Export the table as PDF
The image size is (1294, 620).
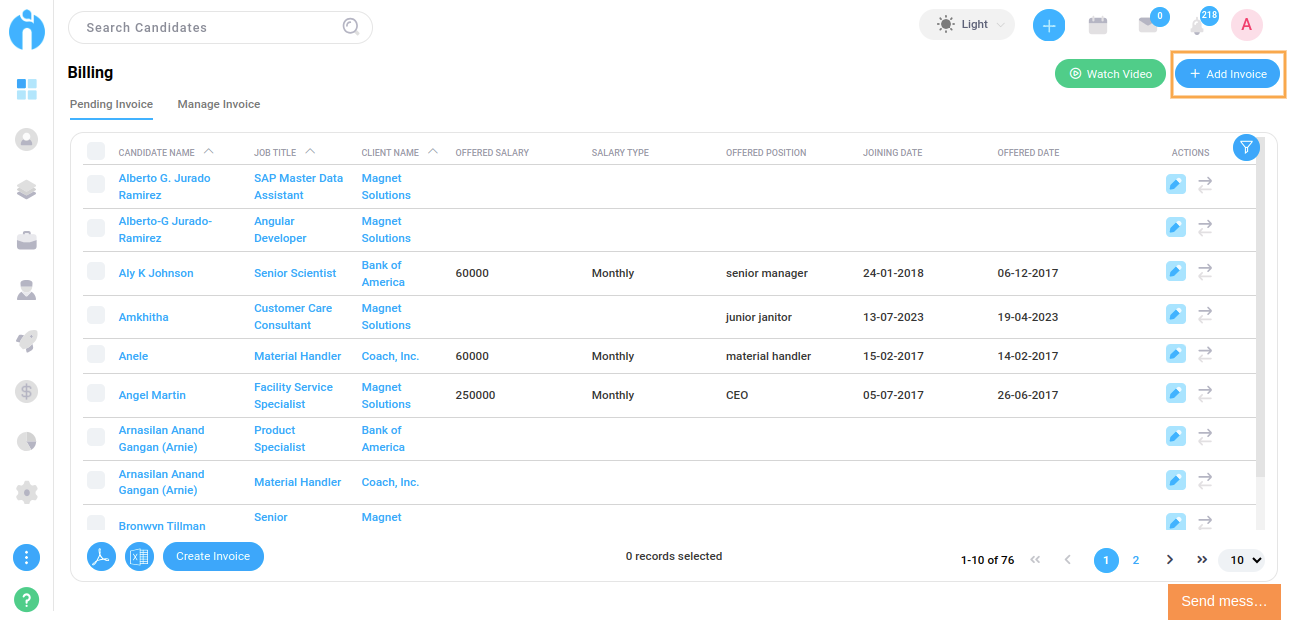102,557
